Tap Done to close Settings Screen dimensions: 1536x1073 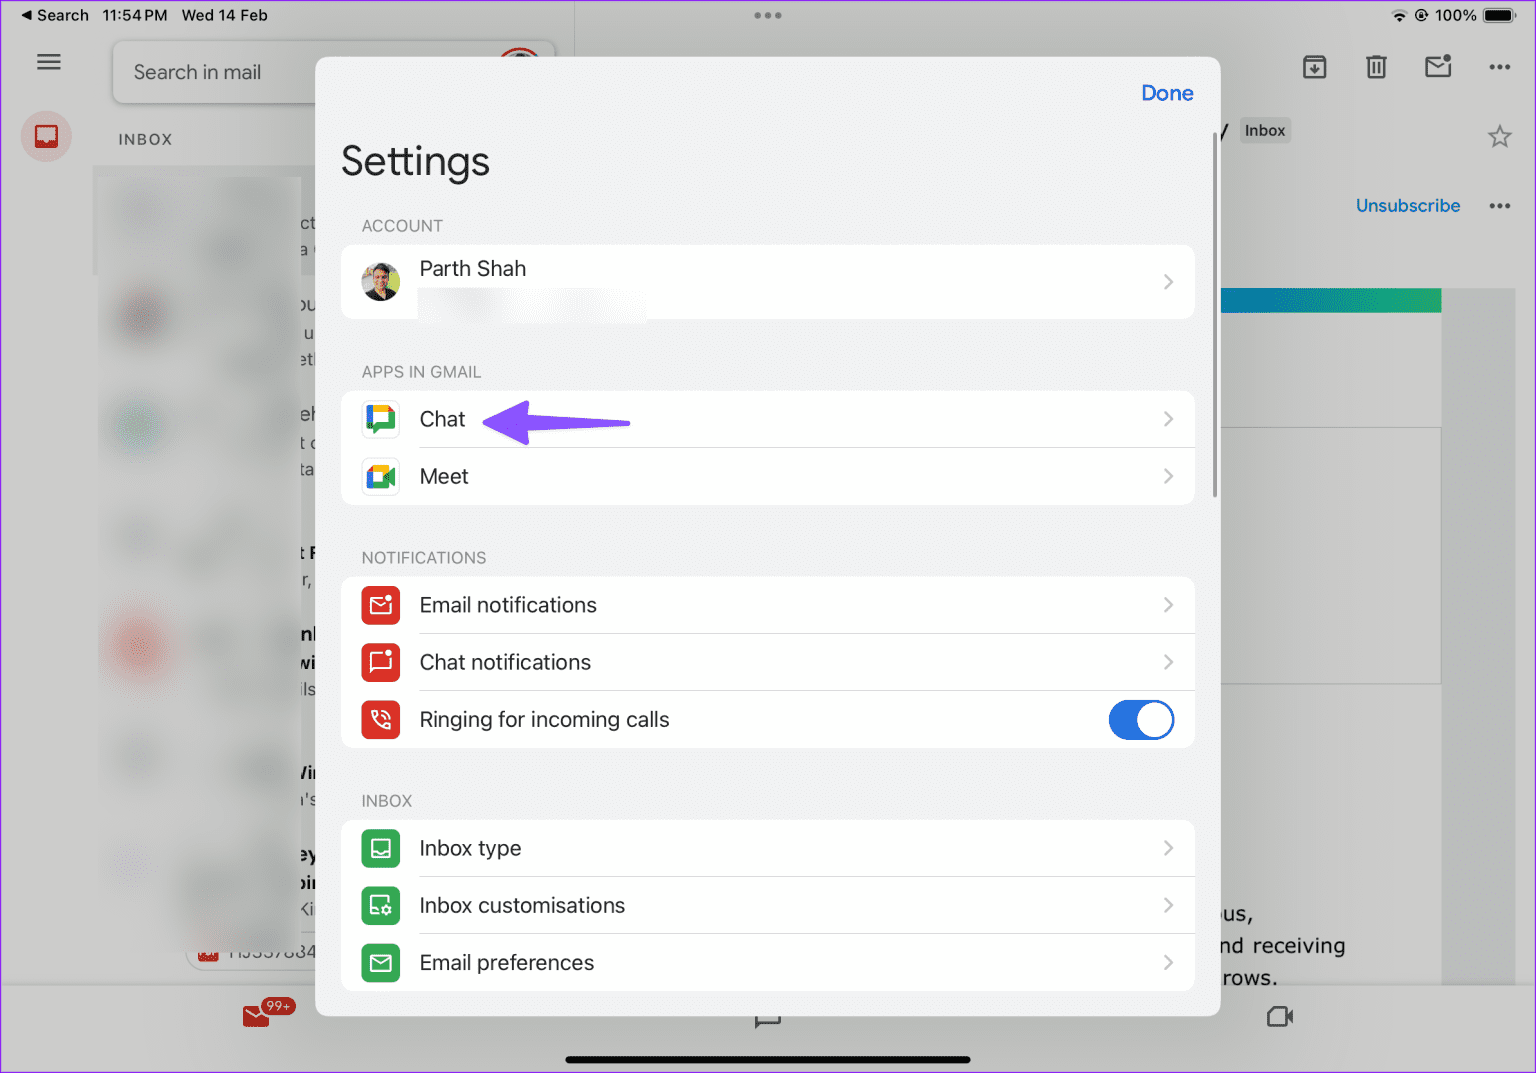click(x=1167, y=93)
